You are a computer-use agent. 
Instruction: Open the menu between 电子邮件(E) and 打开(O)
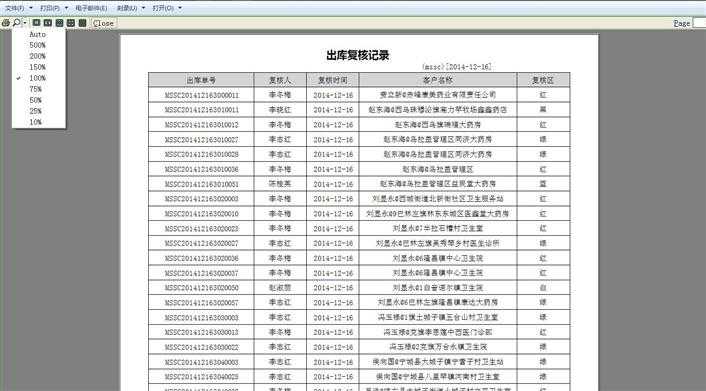127,8
